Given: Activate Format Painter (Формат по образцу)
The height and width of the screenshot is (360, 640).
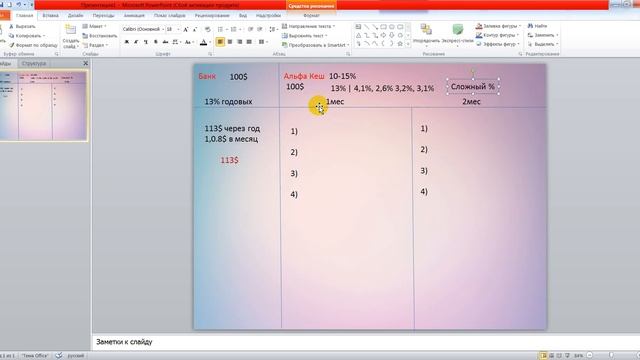Looking at the screenshot, I should 33,45.
